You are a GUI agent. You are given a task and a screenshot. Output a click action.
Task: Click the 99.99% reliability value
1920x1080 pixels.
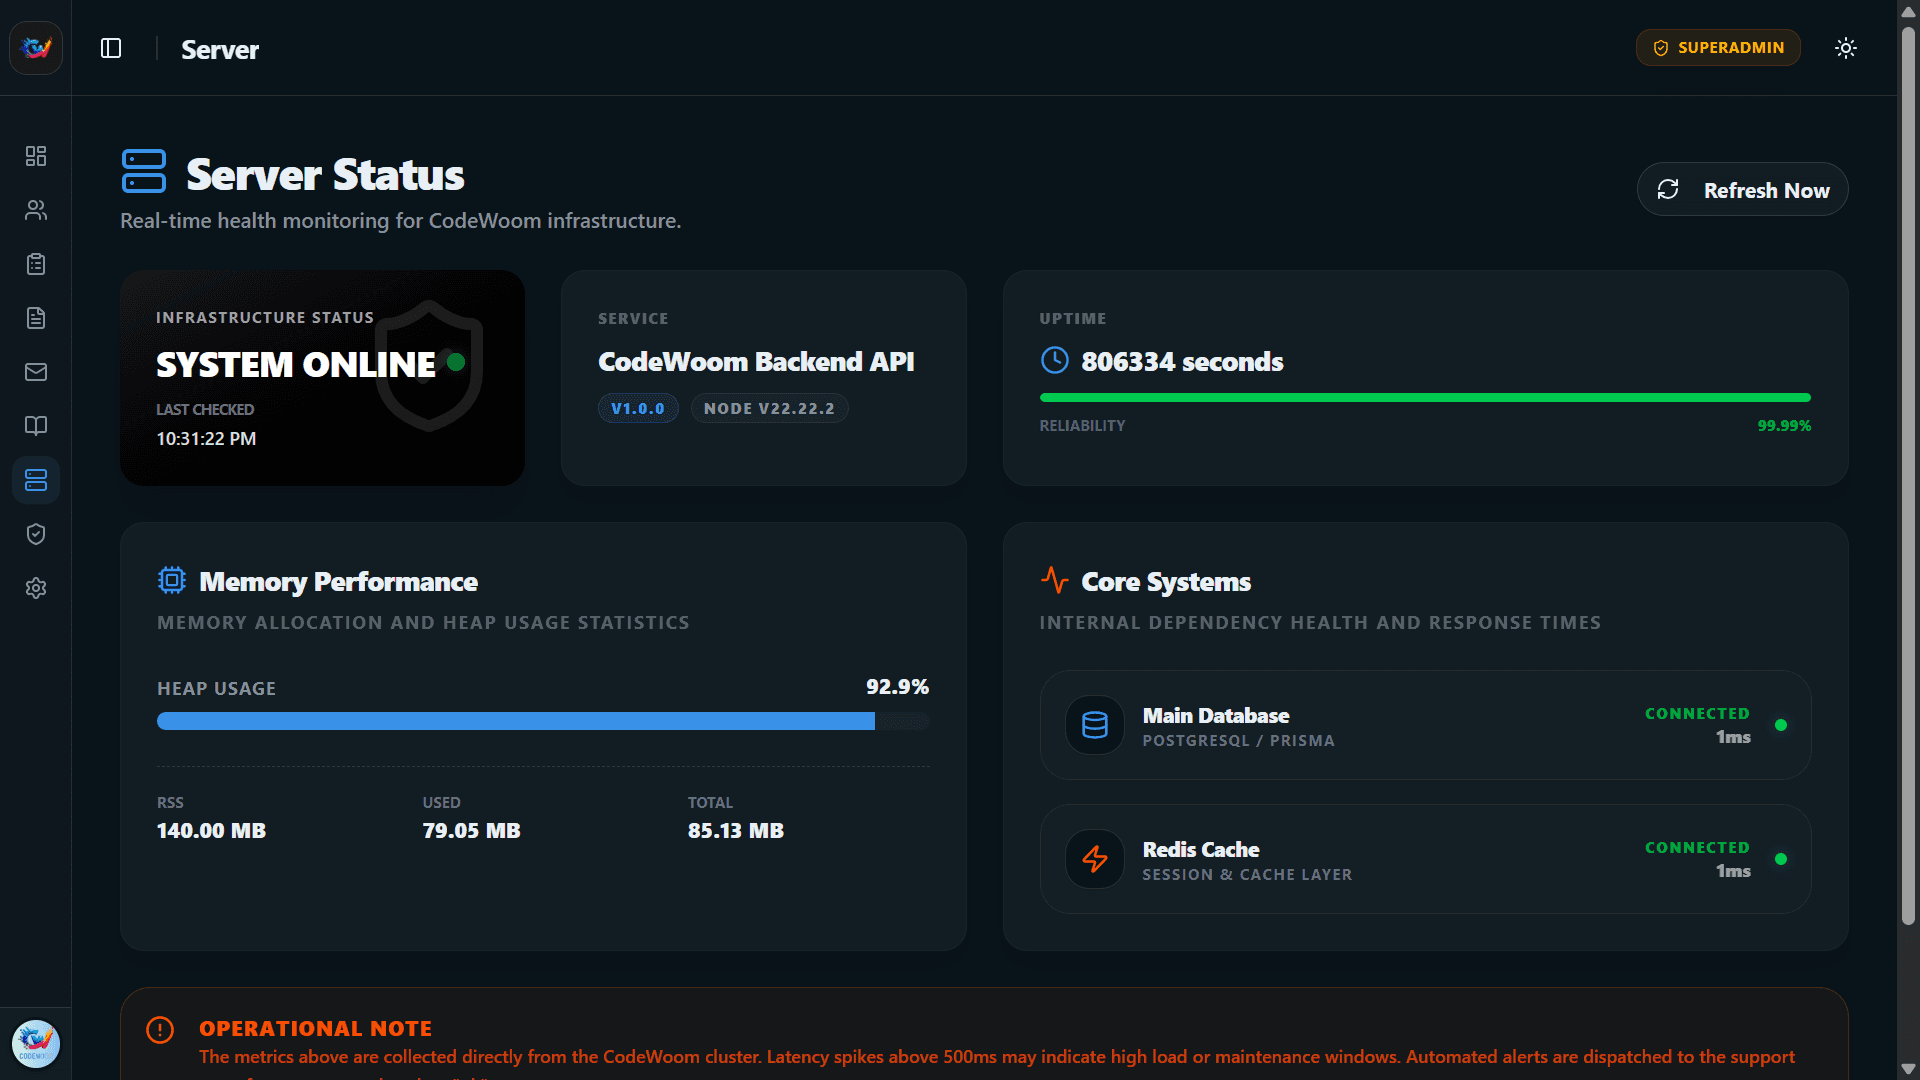click(x=1784, y=425)
